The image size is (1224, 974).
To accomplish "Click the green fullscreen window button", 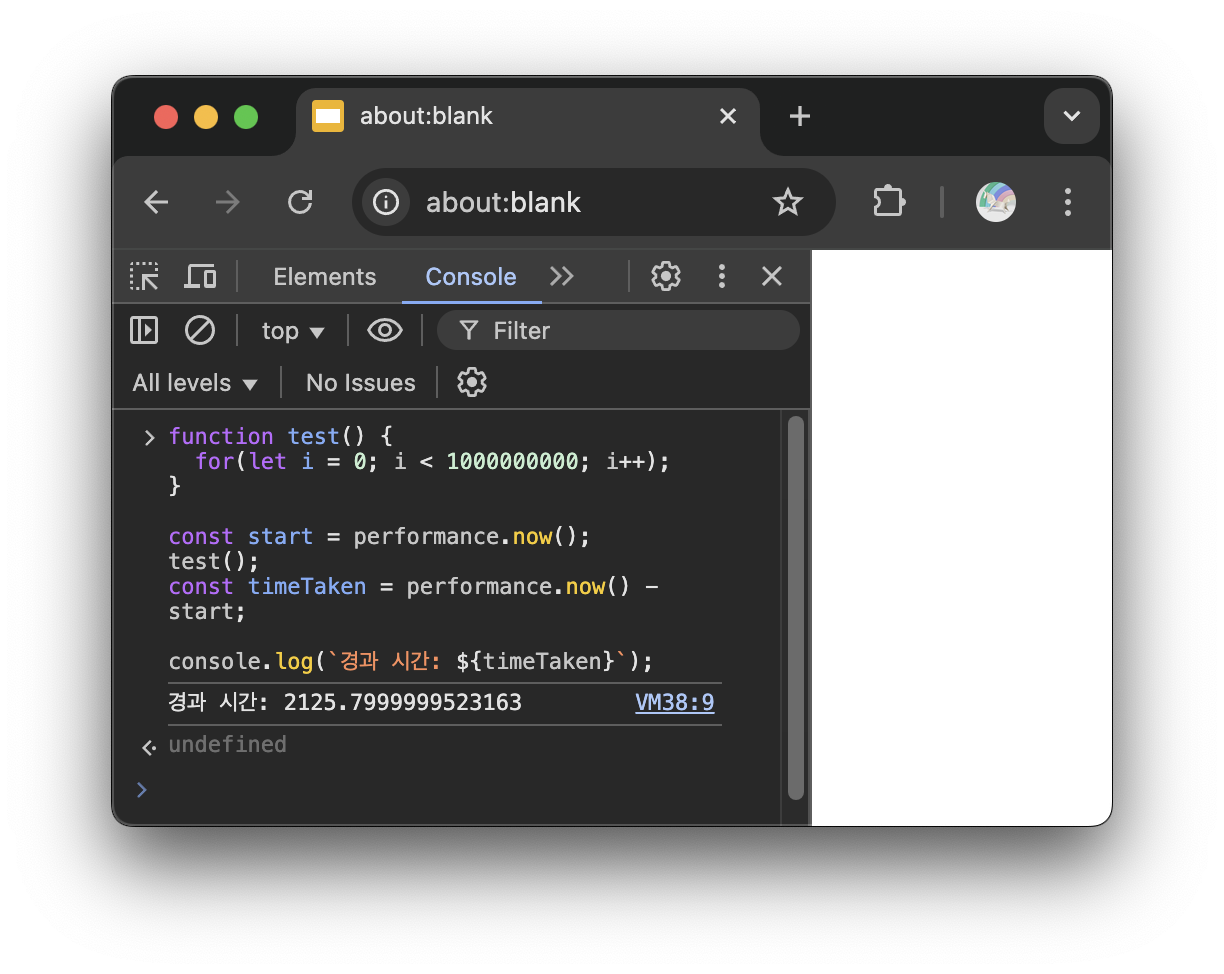I will tap(246, 117).
